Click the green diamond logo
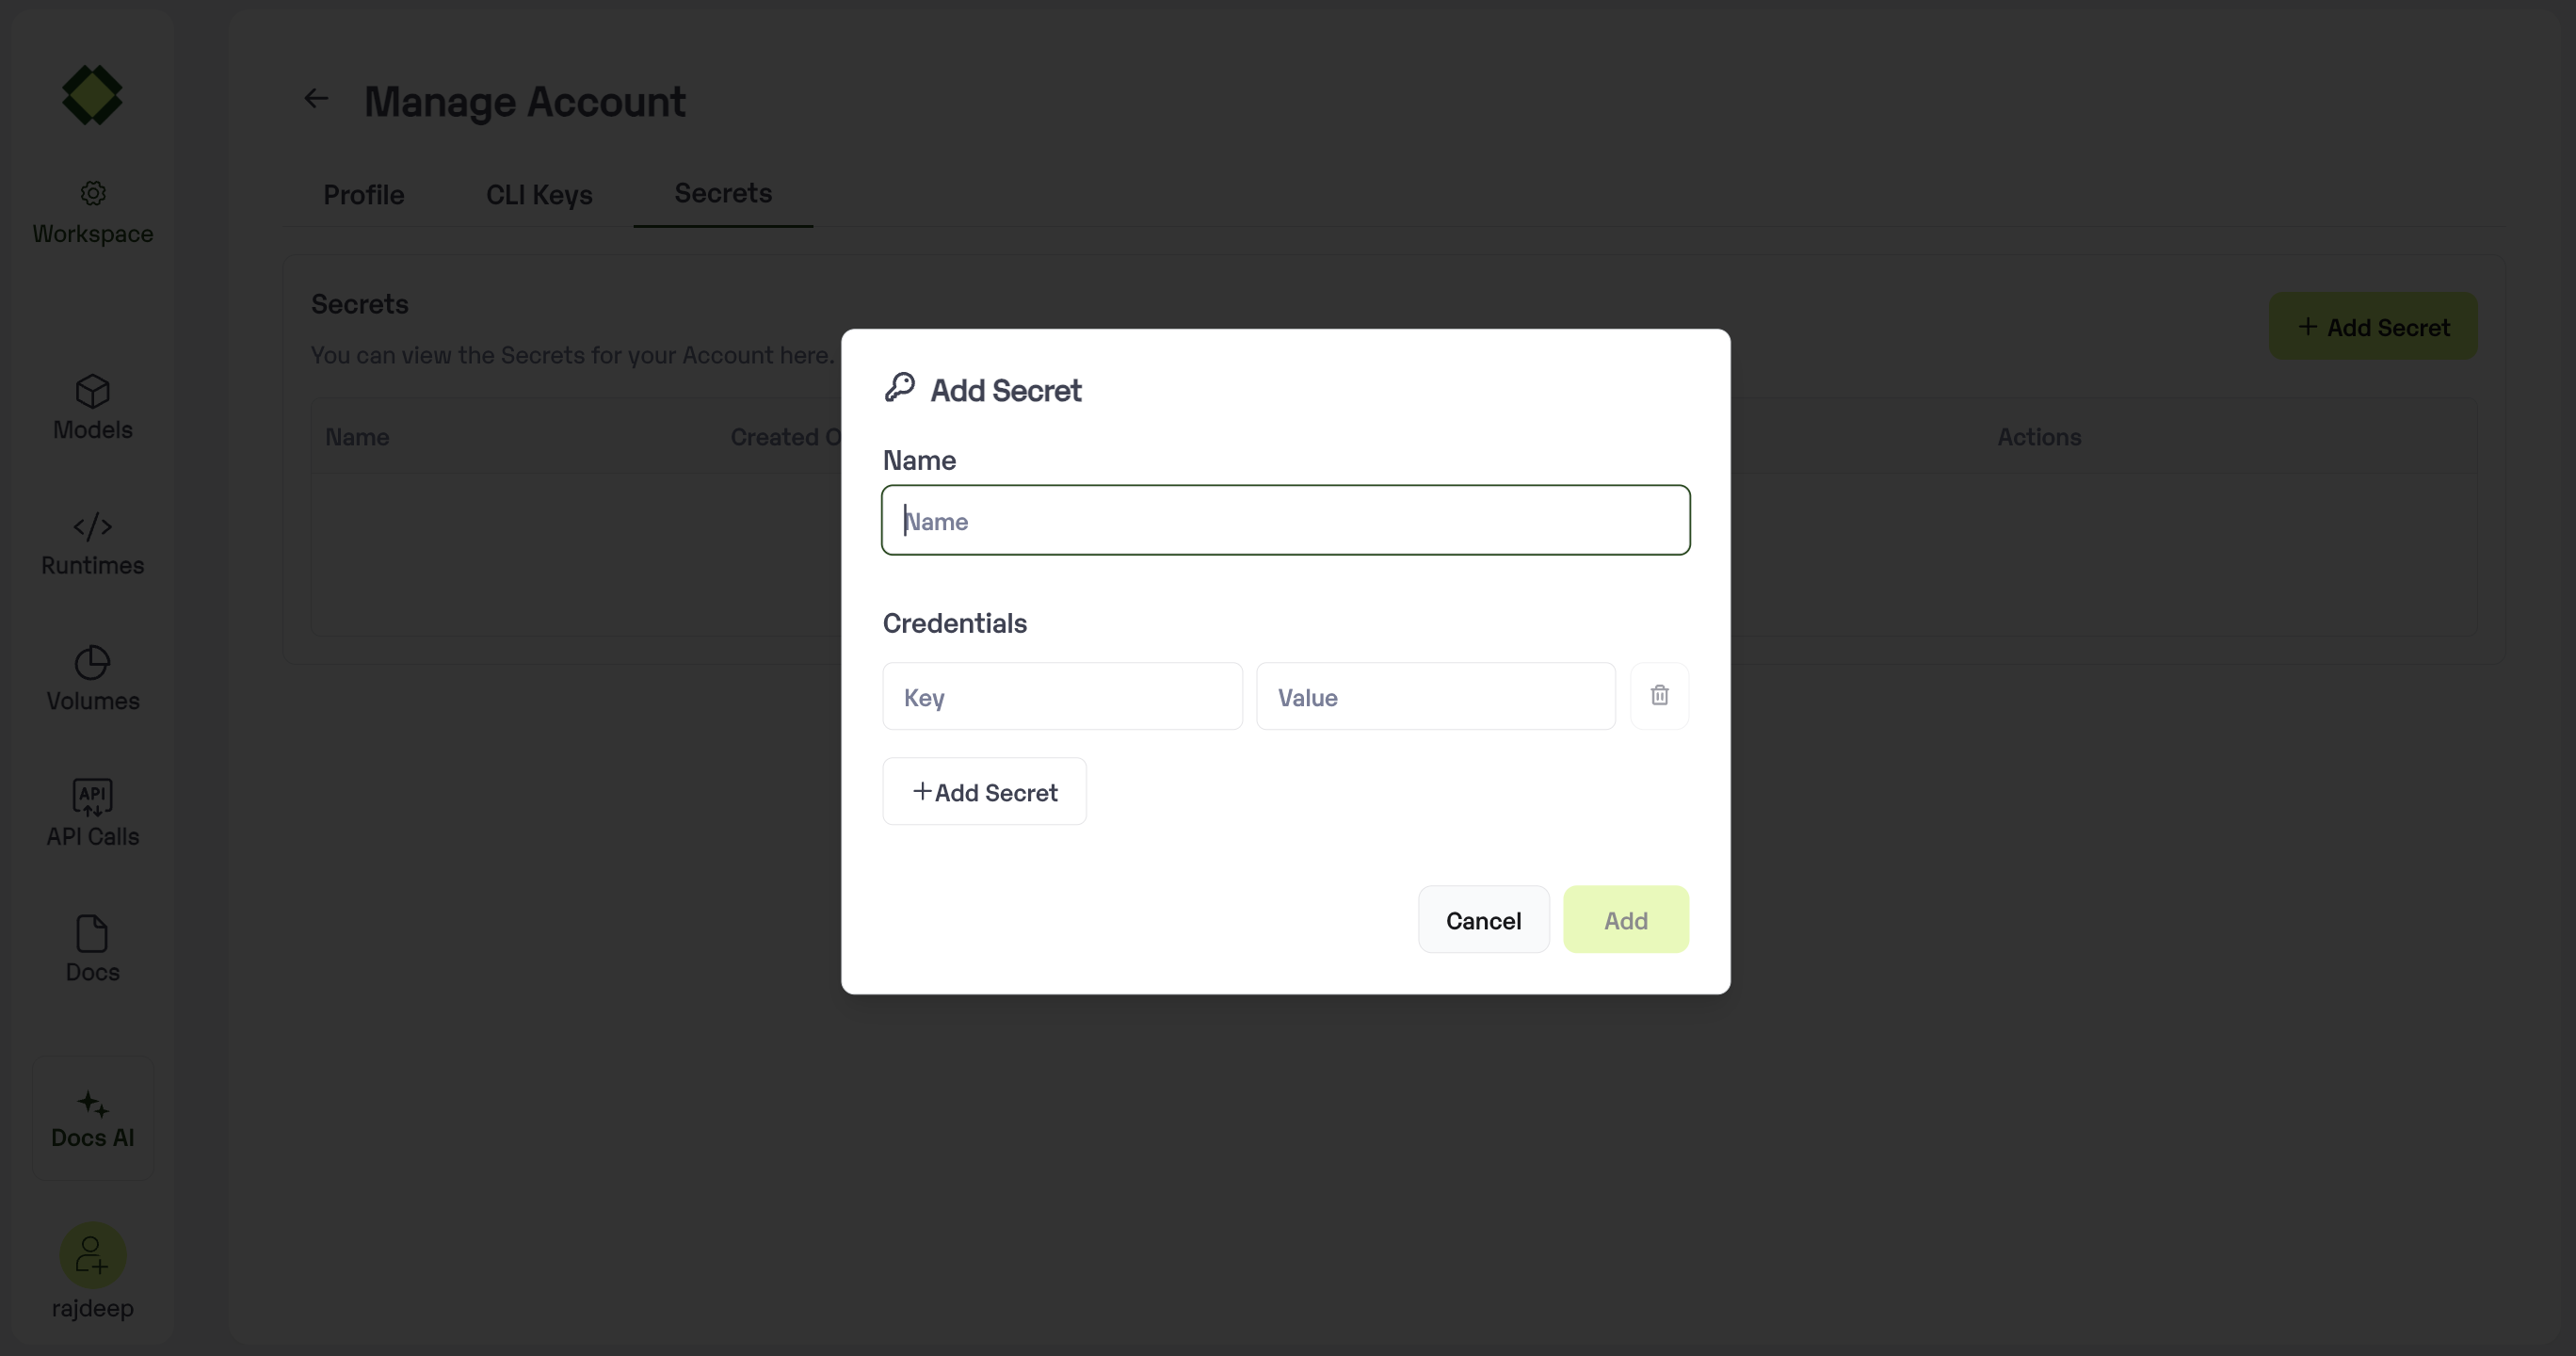 [92, 95]
